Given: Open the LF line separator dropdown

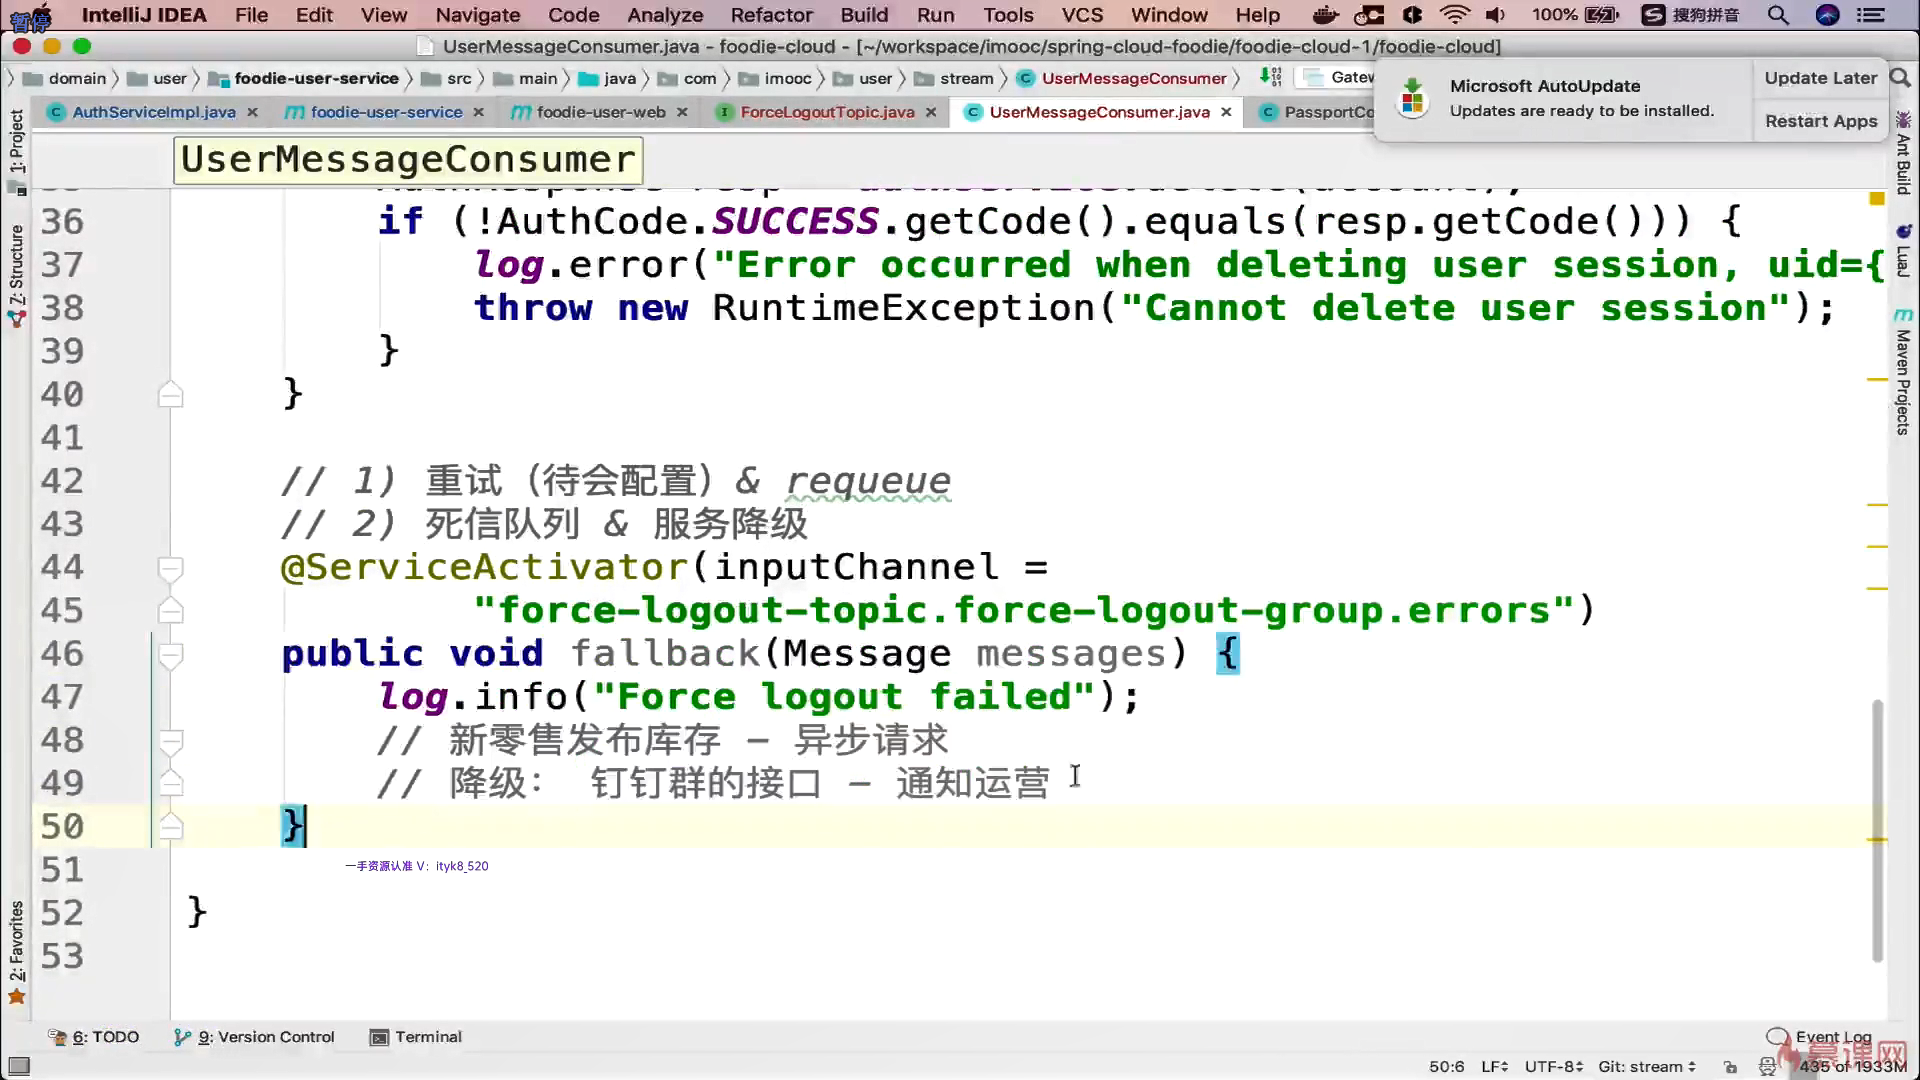Looking at the screenshot, I should point(1494,1066).
